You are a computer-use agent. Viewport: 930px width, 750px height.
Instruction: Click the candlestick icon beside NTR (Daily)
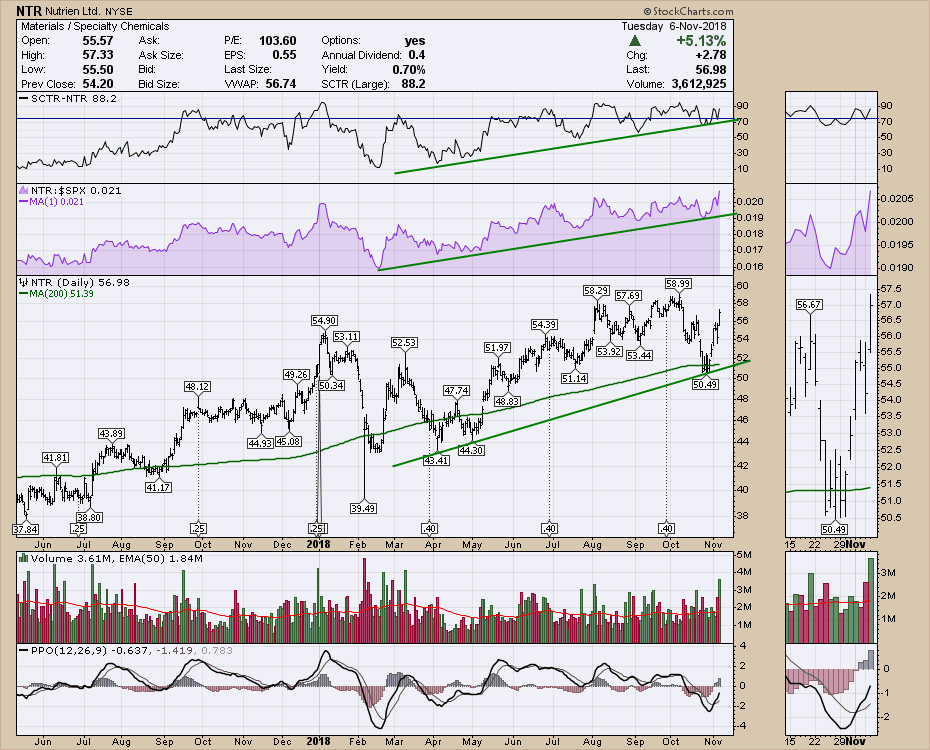point(24,282)
